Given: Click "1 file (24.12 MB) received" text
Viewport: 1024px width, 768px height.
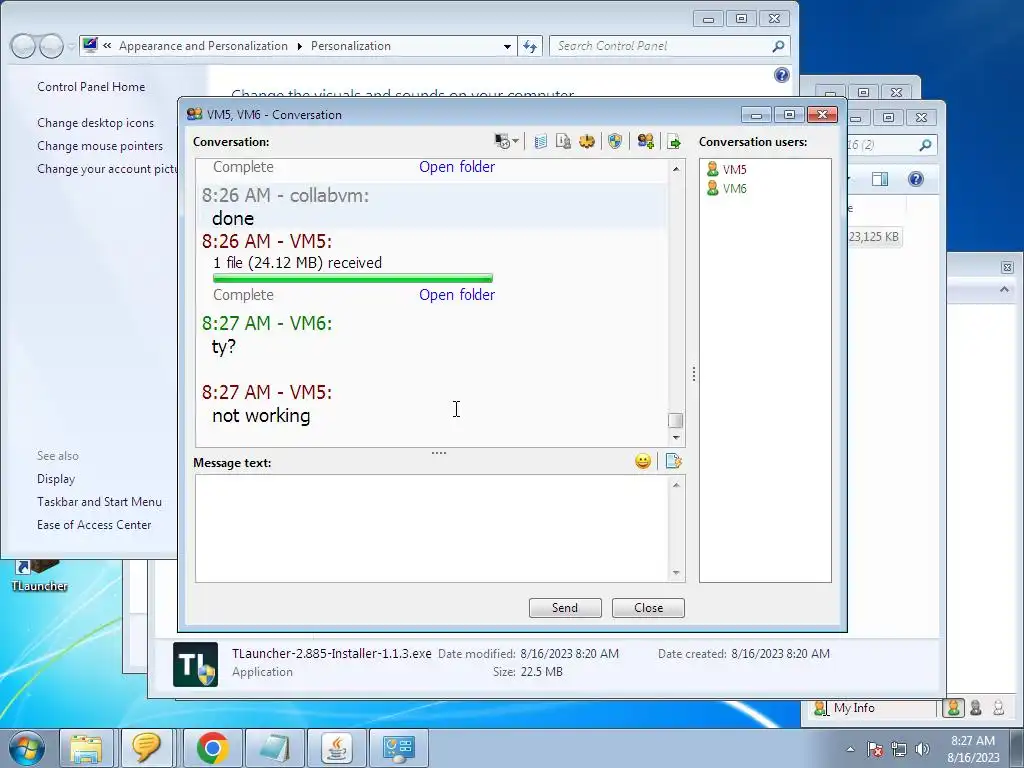Looking at the screenshot, I should [x=297, y=263].
